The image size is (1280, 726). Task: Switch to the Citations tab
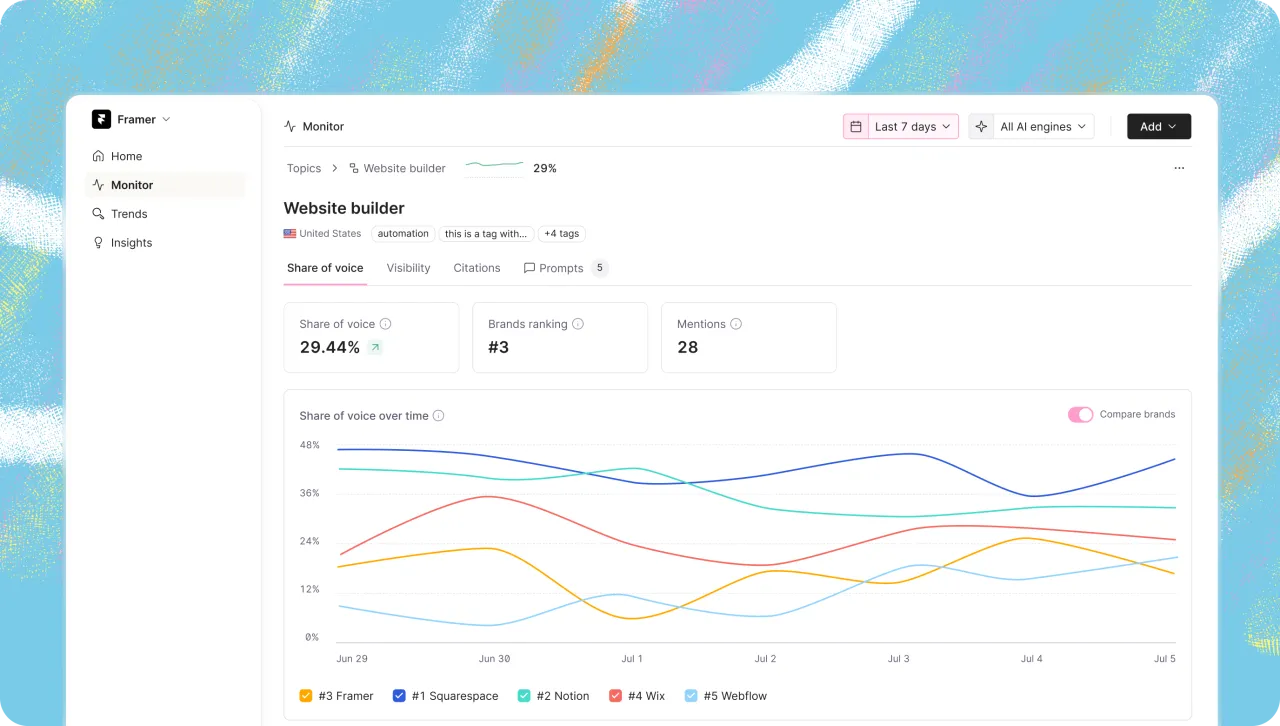tap(477, 268)
